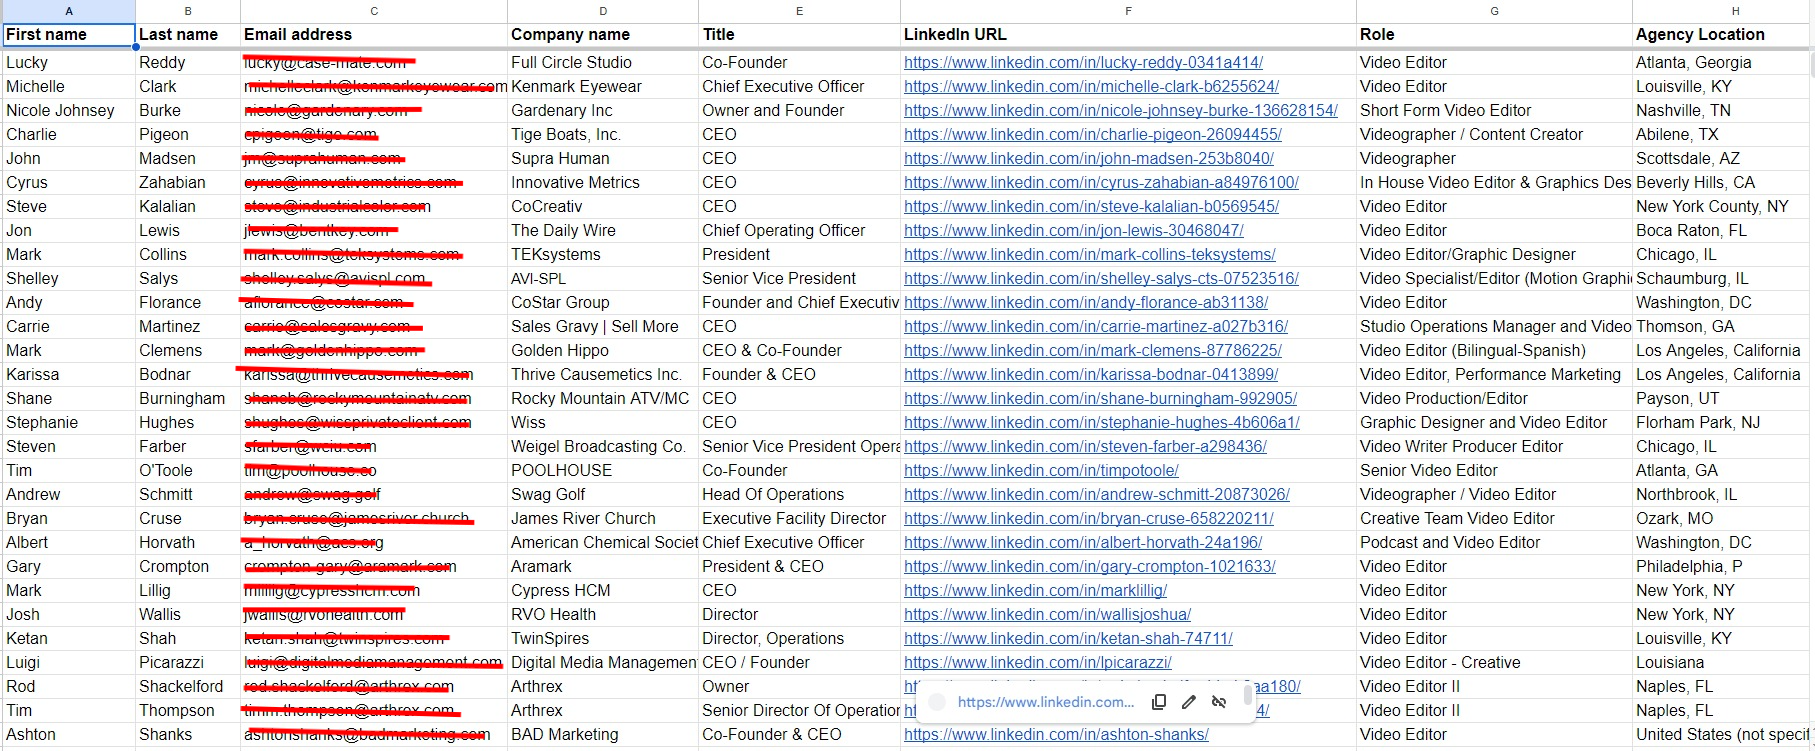Select the "Scottsdale, AZ" location cell
Image resolution: width=1815 pixels, height=751 pixels.
coord(1721,158)
